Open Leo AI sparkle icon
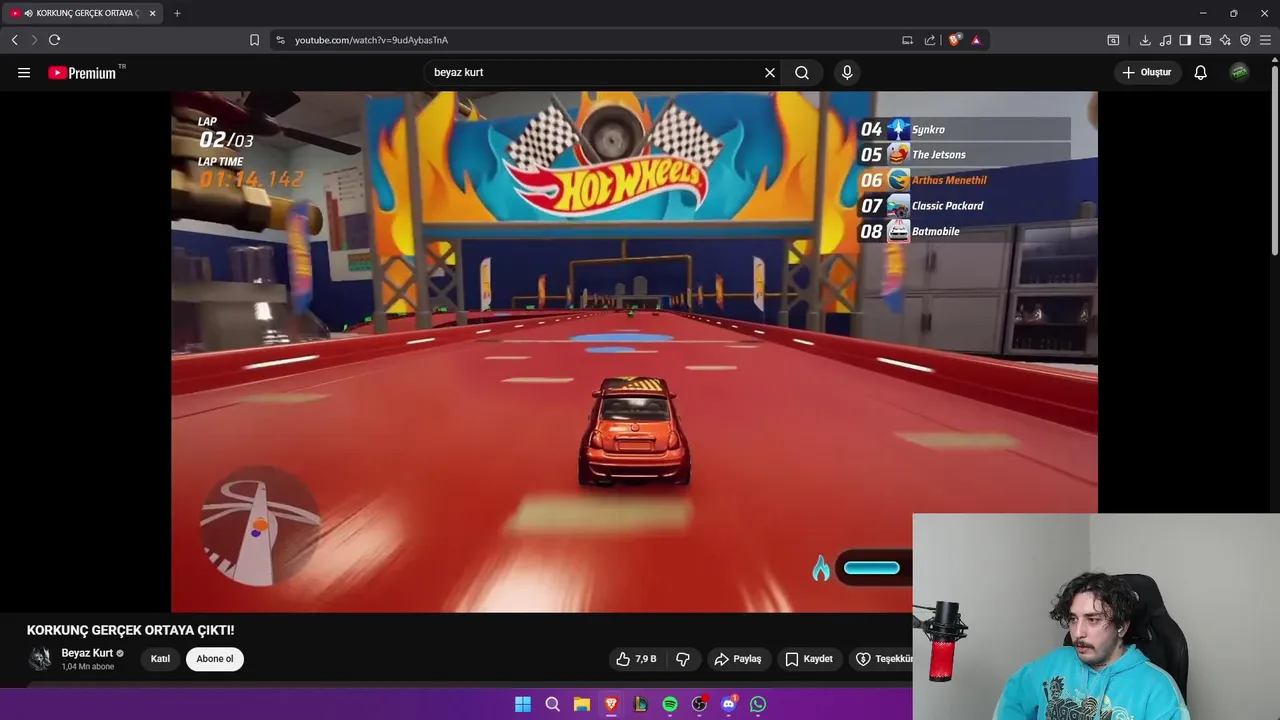This screenshot has height=720, width=1280. (x=1225, y=40)
